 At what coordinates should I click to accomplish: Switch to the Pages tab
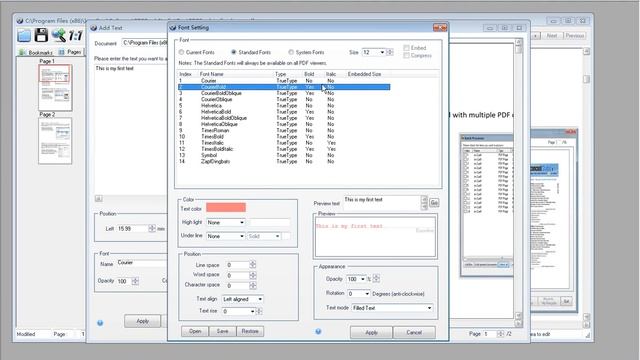(x=70, y=52)
